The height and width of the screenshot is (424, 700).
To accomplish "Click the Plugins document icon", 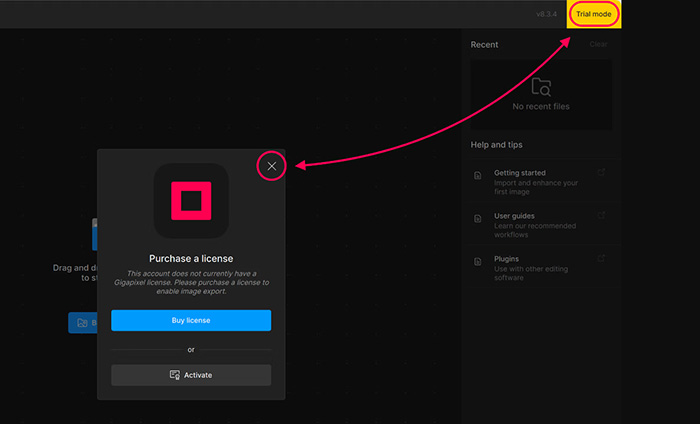I will click(x=478, y=262).
